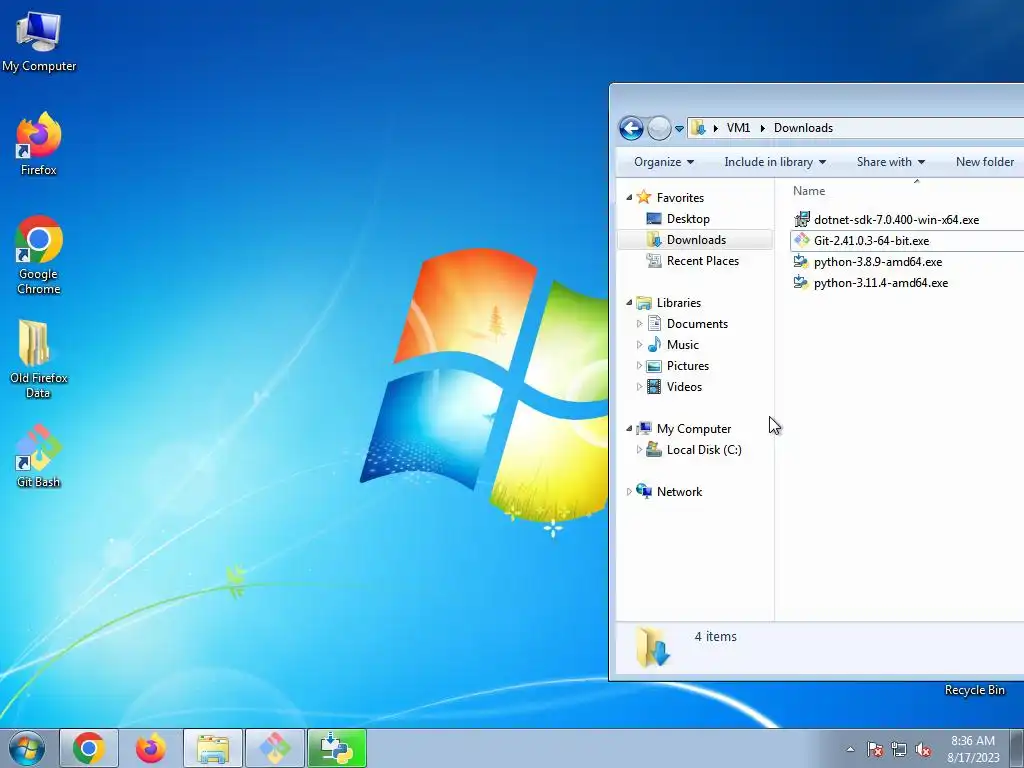Image resolution: width=1024 pixels, height=768 pixels.
Task: Open the Windows Start menu
Action: coord(27,748)
